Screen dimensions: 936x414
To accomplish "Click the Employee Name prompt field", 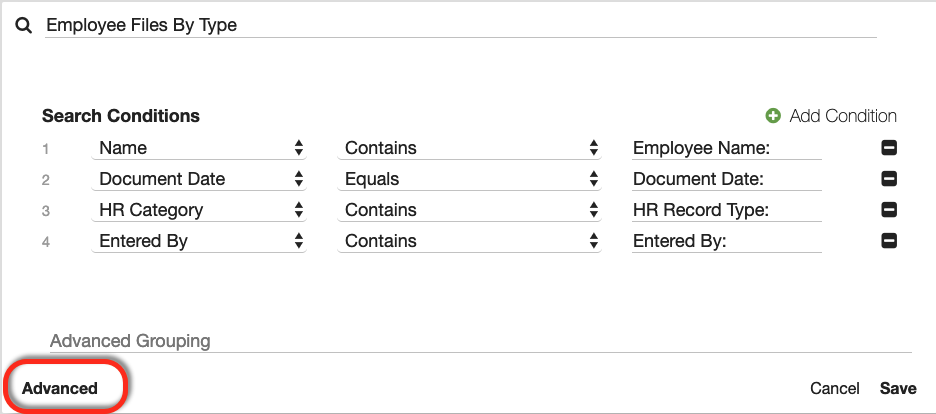I will coord(726,148).
